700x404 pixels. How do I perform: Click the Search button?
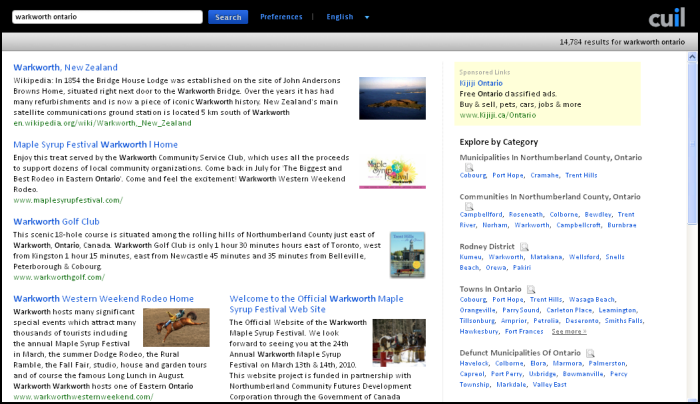coord(228,17)
